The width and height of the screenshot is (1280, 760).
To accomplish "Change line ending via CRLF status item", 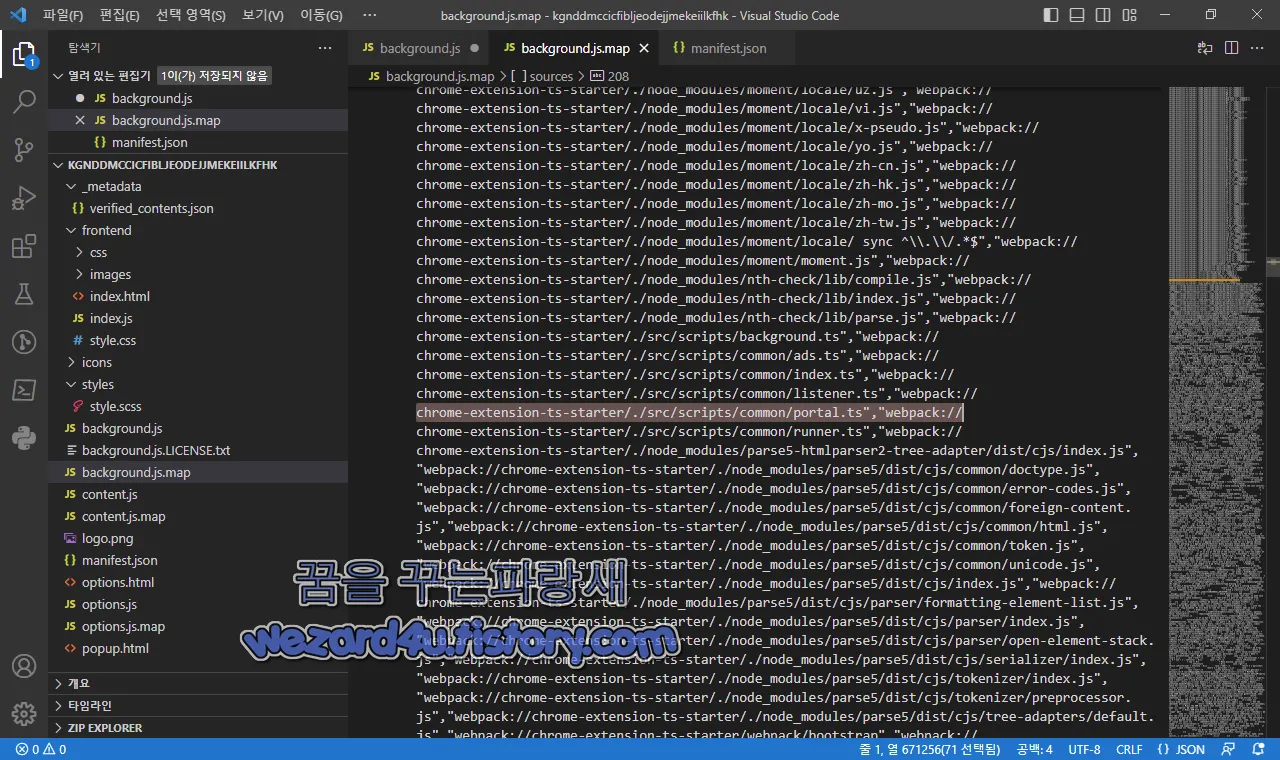I will [x=1129, y=749].
